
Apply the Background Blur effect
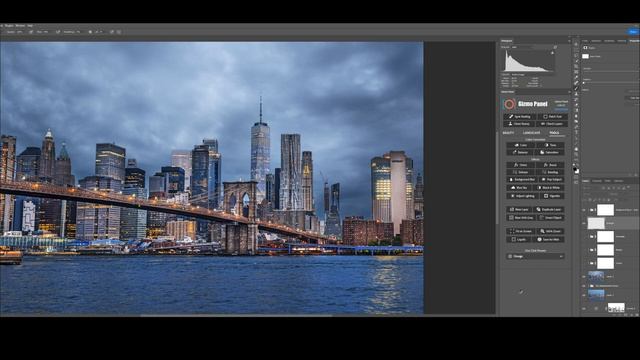(522, 180)
